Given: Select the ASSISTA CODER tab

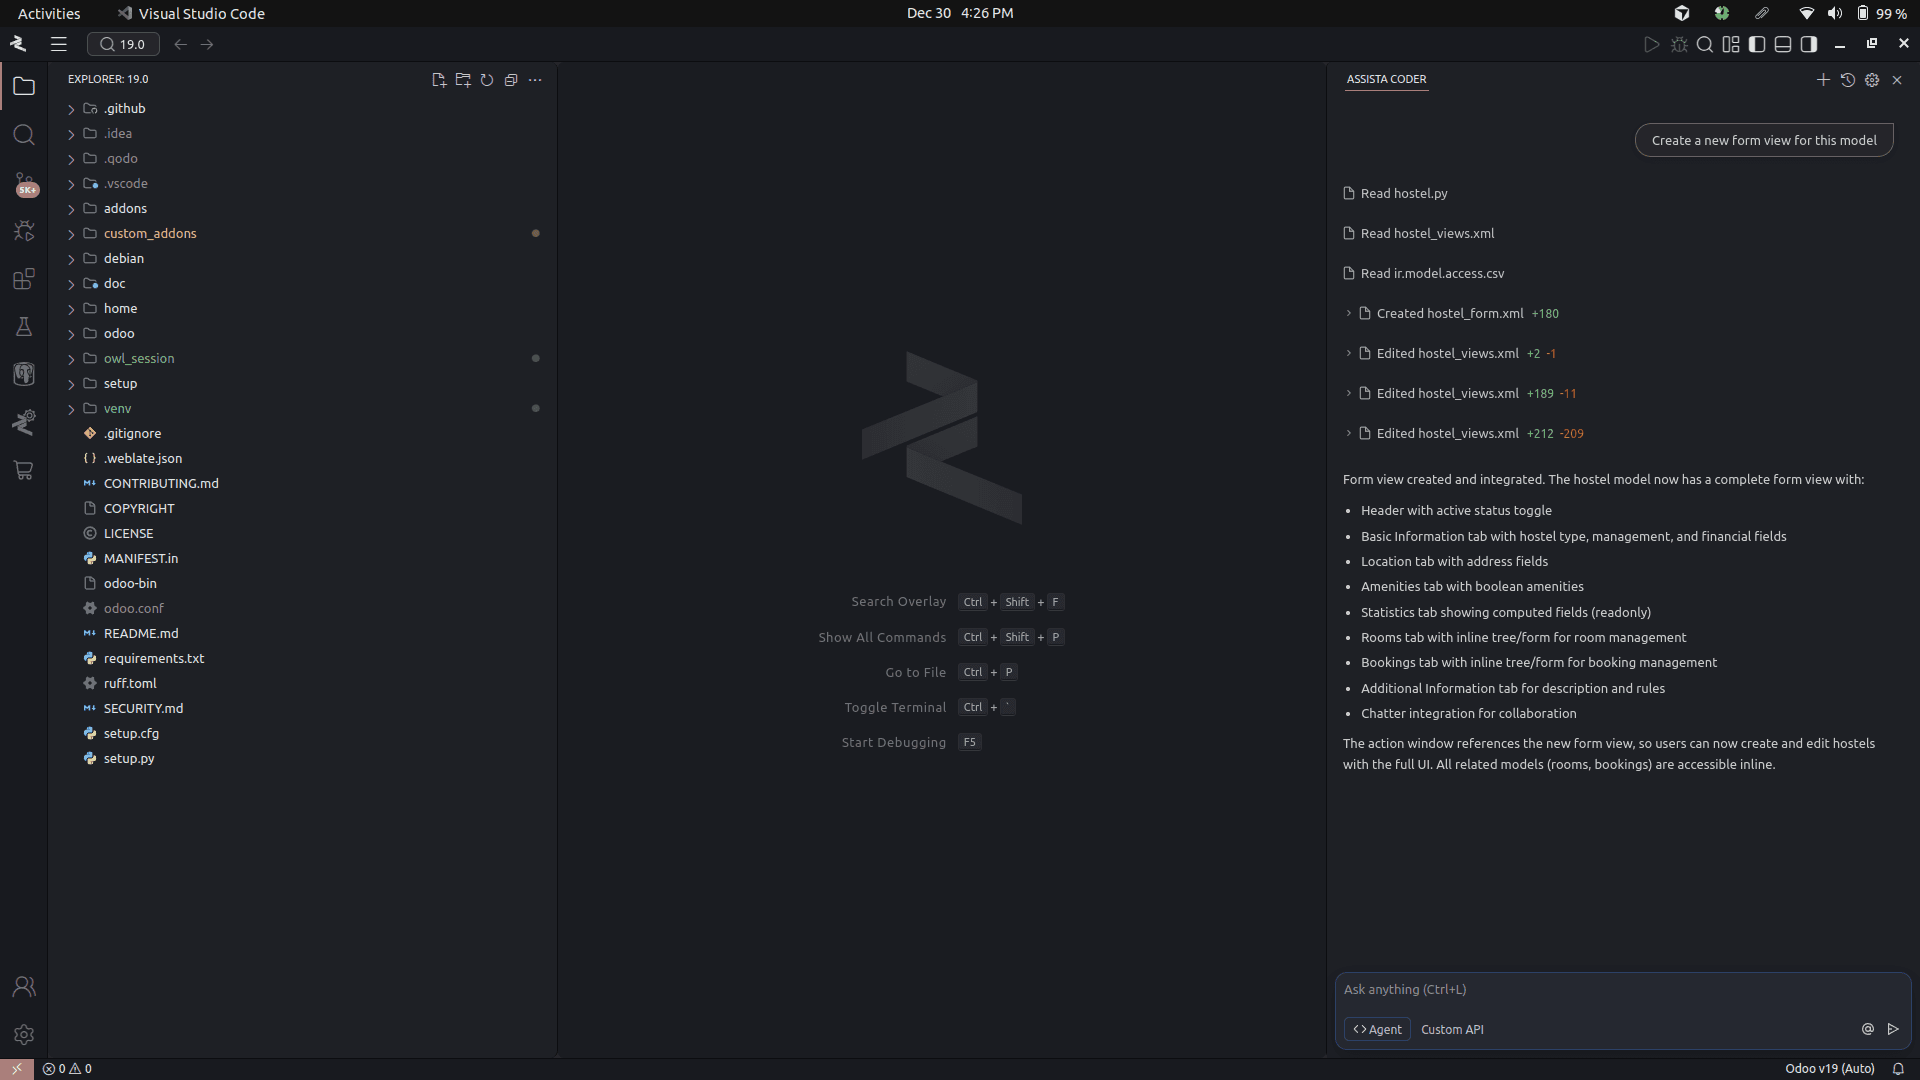Looking at the screenshot, I should [1386, 79].
